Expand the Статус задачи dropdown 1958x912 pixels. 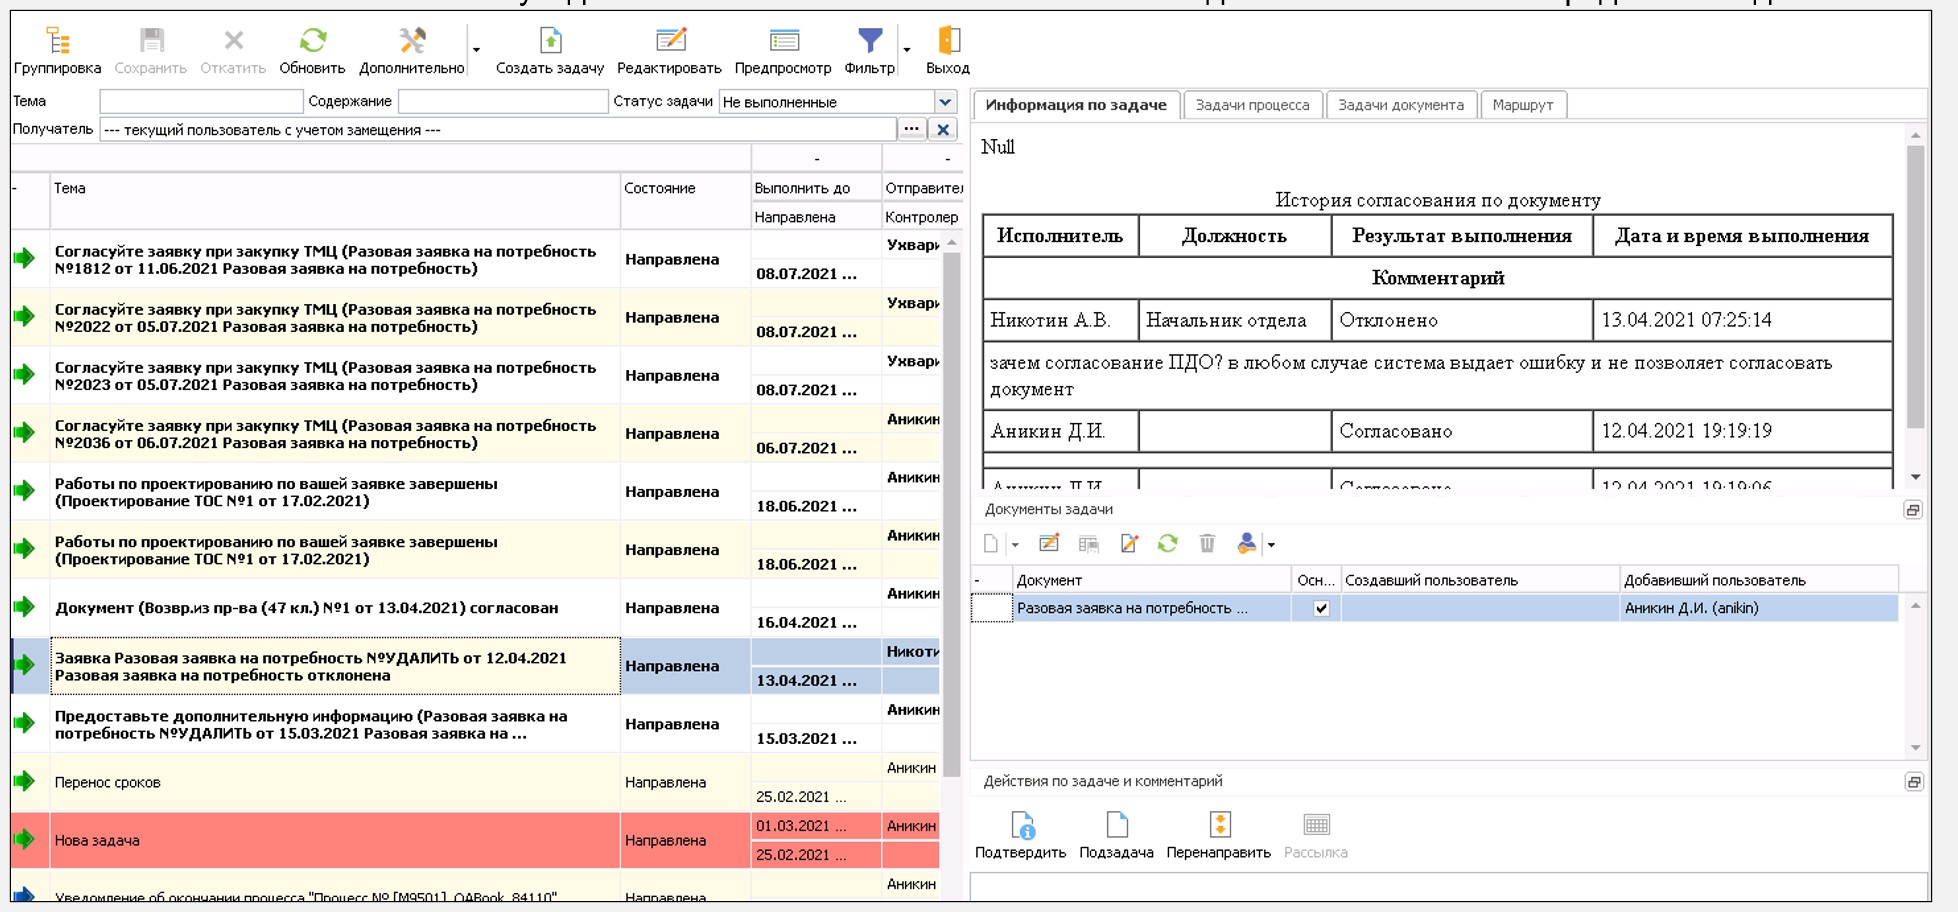tap(945, 102)
